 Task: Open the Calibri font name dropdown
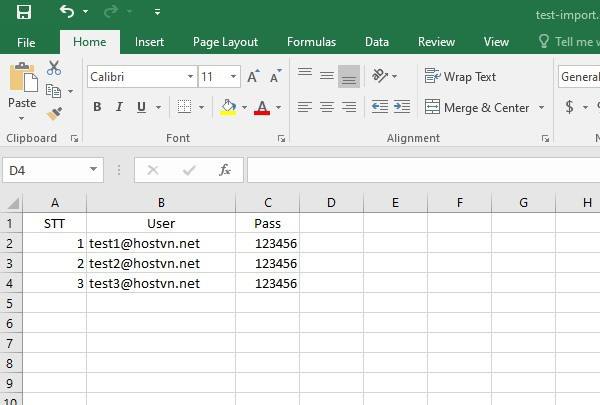(190, 77)
